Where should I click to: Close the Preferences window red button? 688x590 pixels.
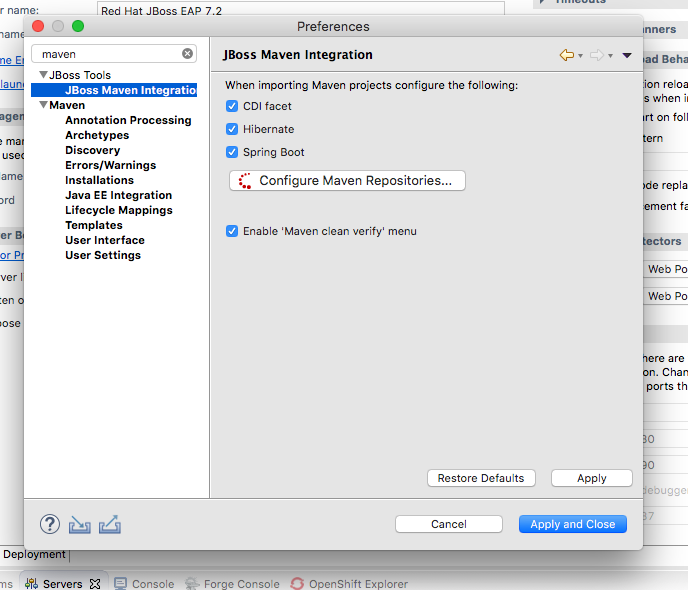(x=38, y=26)
